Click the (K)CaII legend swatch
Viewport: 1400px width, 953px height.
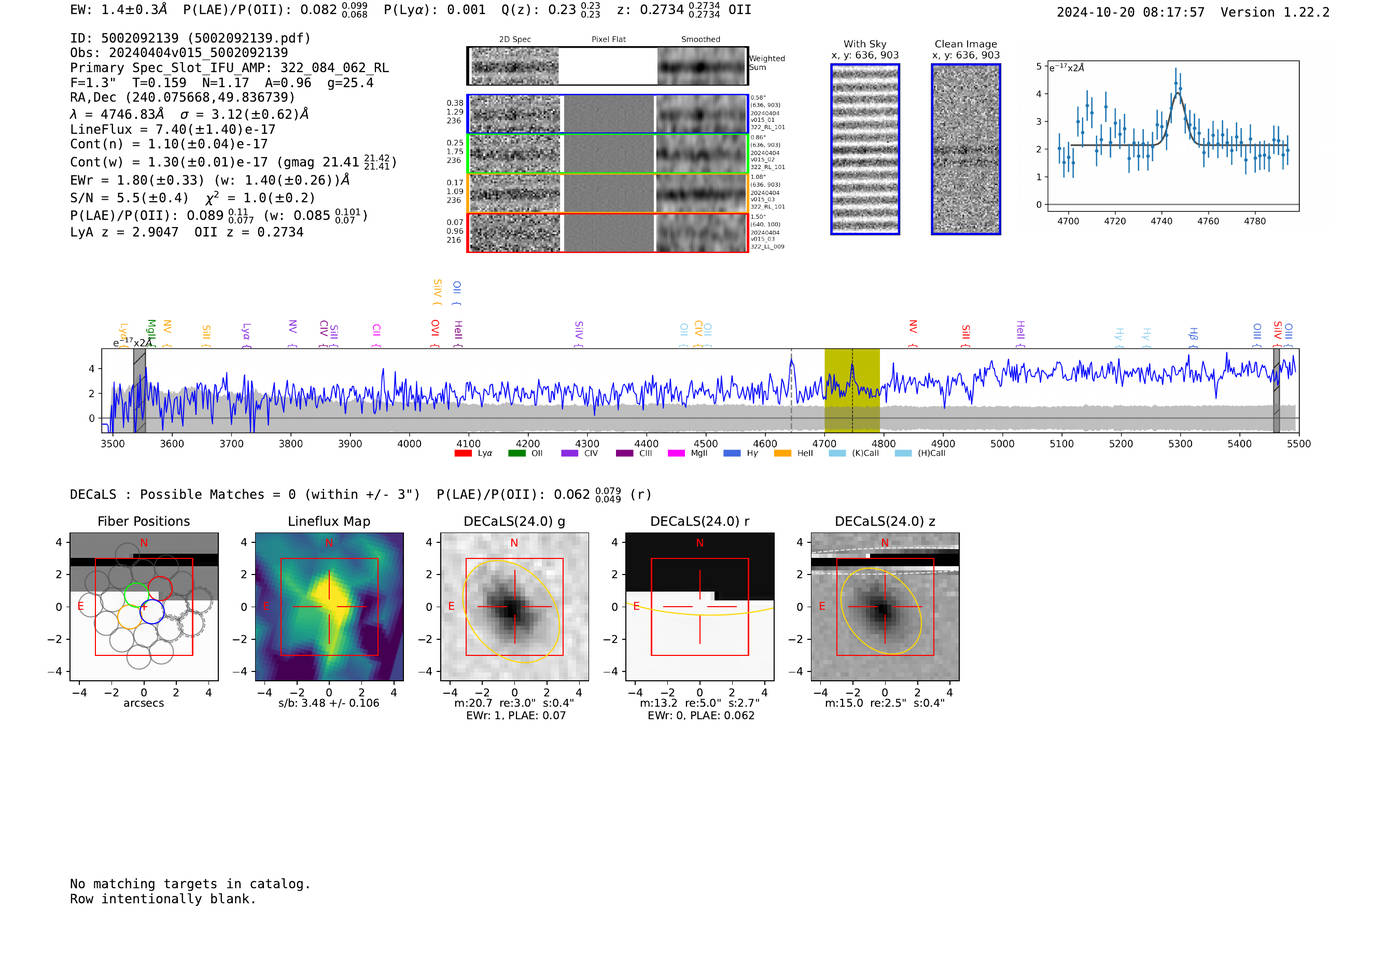click(837, 454)
